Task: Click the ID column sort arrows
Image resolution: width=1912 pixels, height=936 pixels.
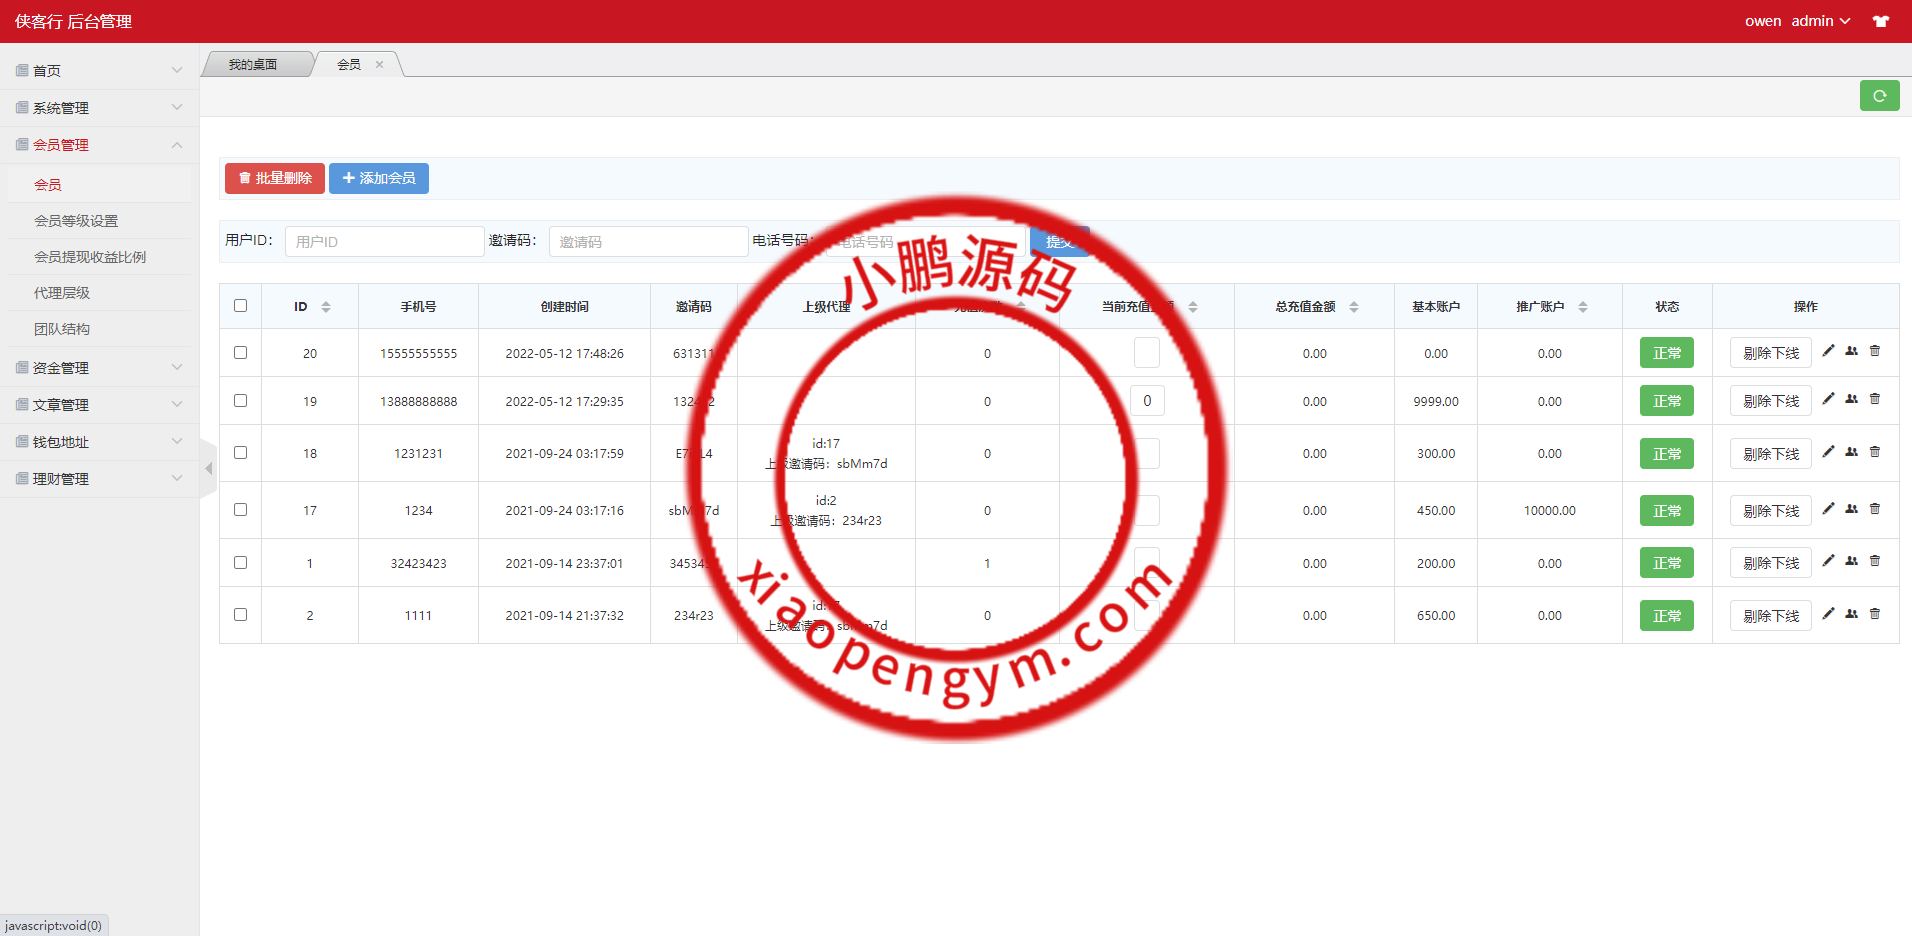Action: click(326, 306)
